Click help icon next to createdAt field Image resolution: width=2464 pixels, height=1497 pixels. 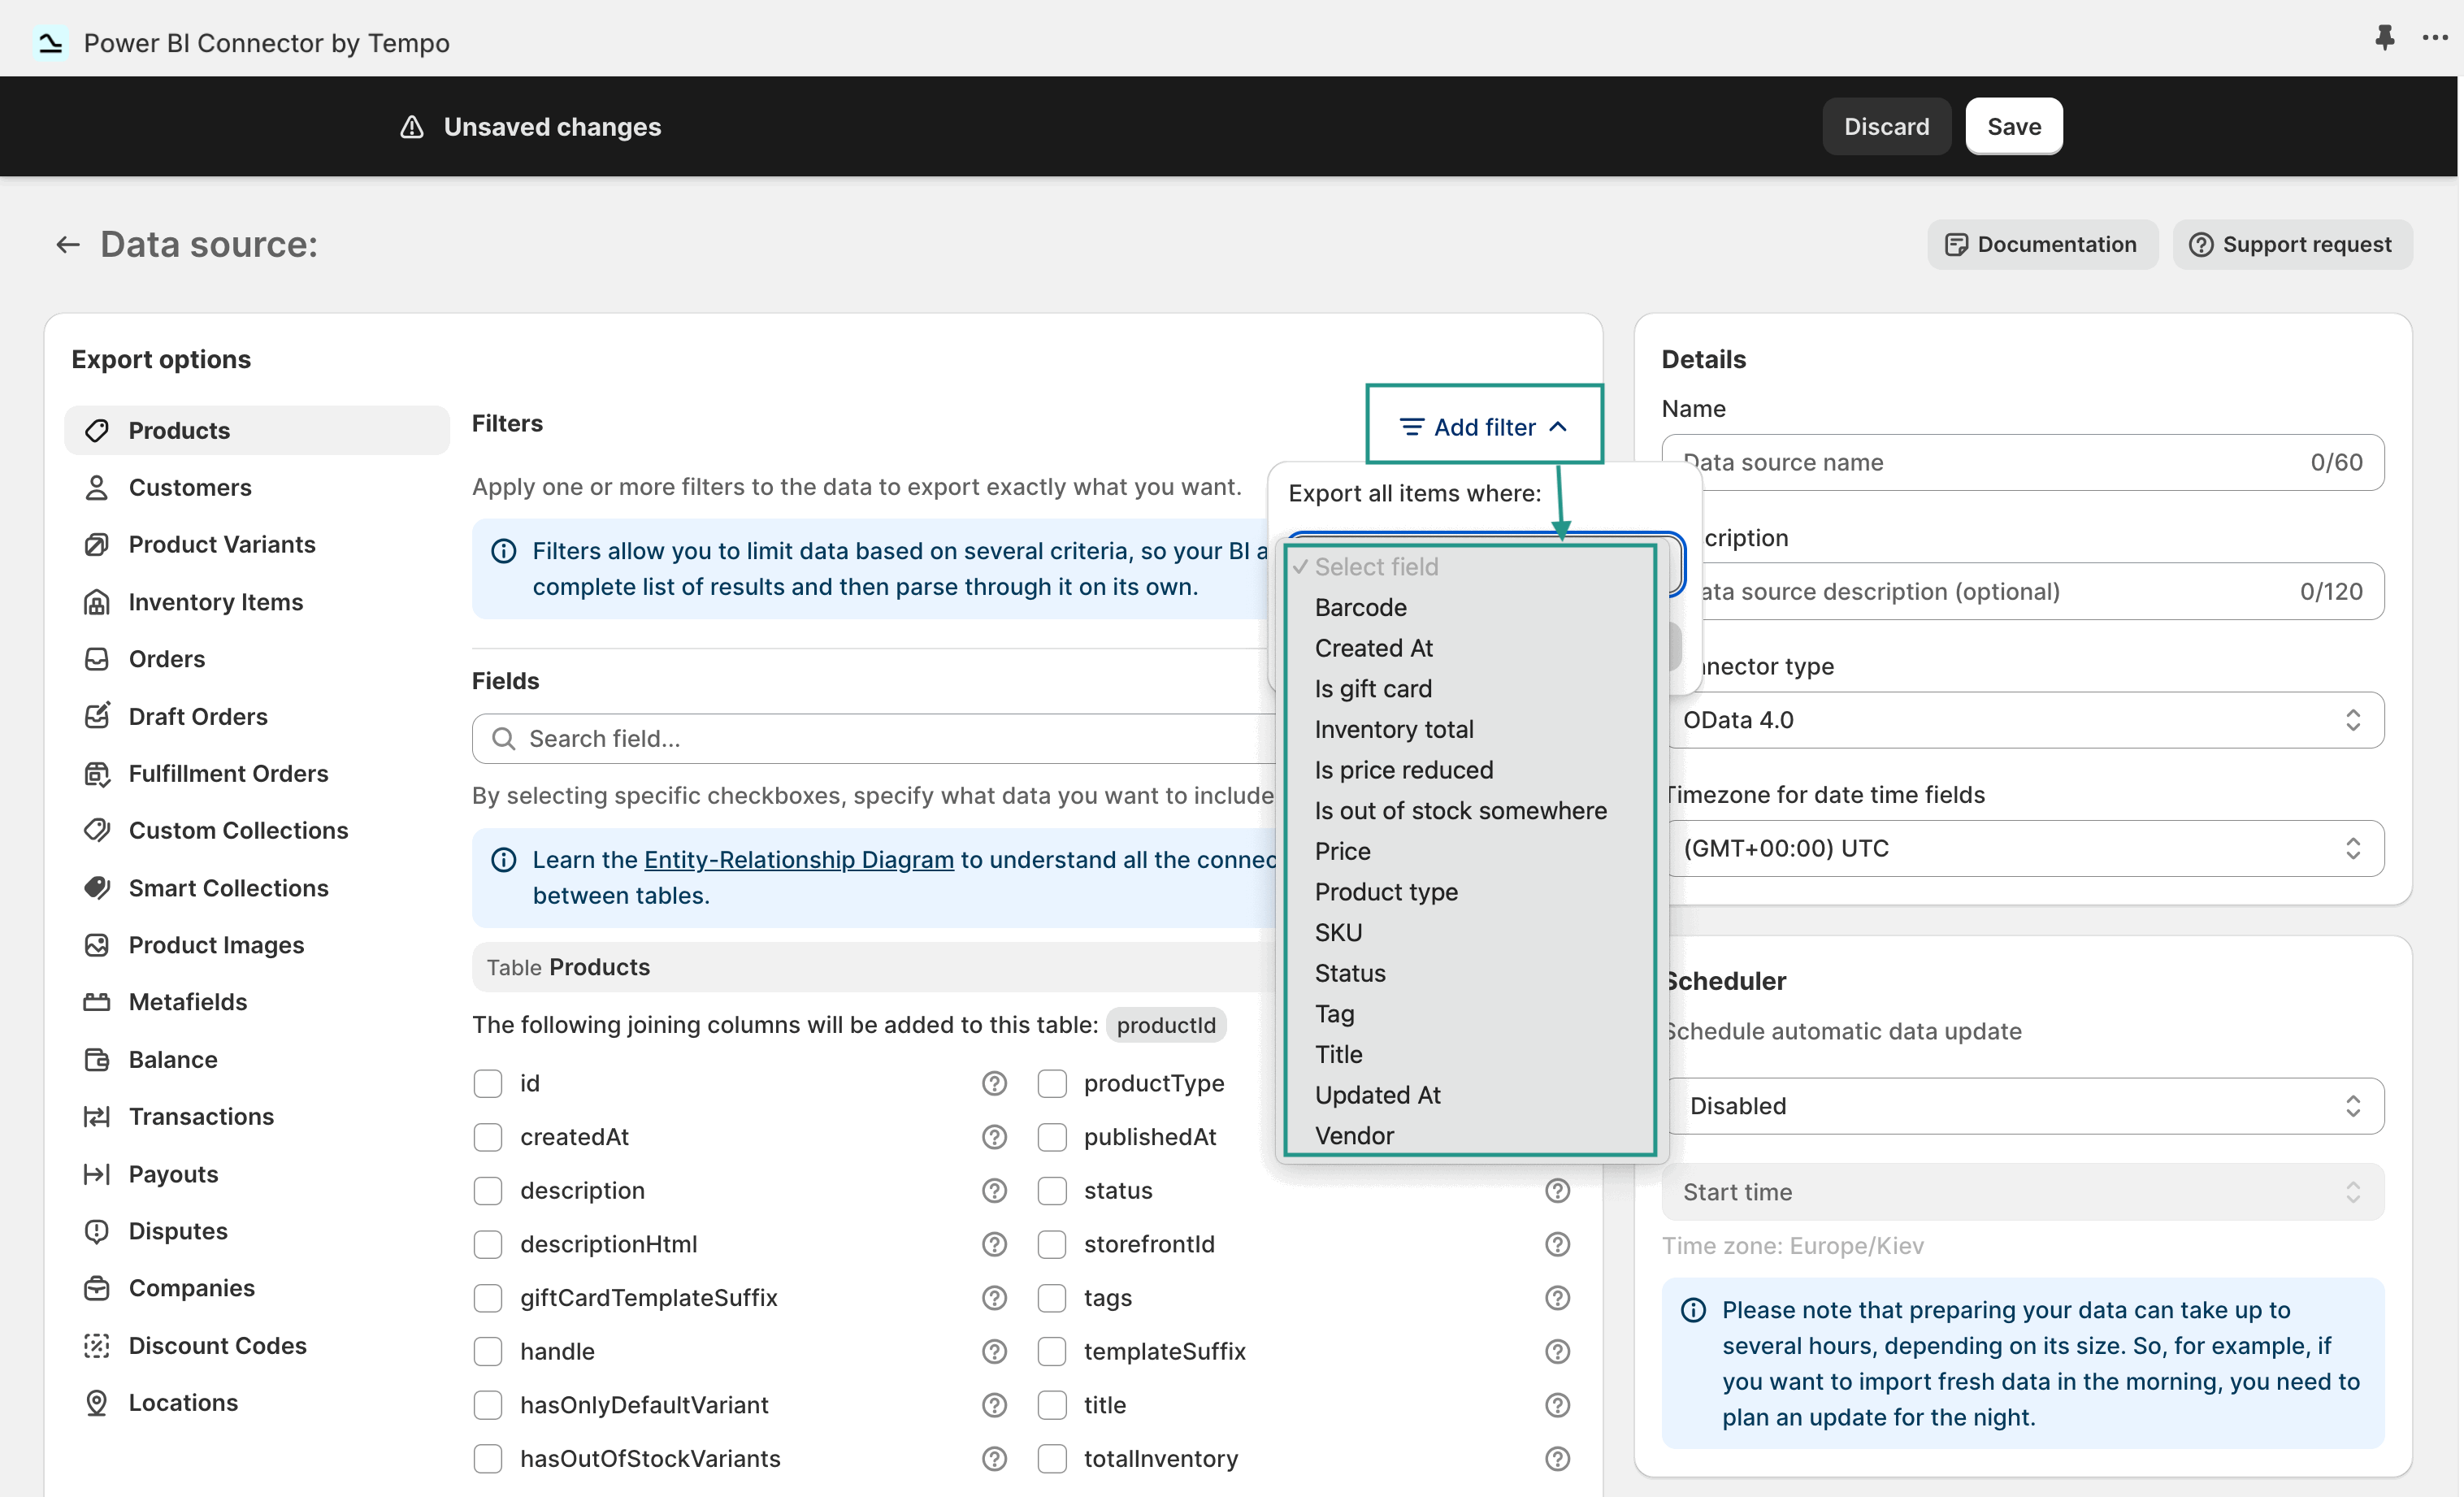tap(993, 1137)
